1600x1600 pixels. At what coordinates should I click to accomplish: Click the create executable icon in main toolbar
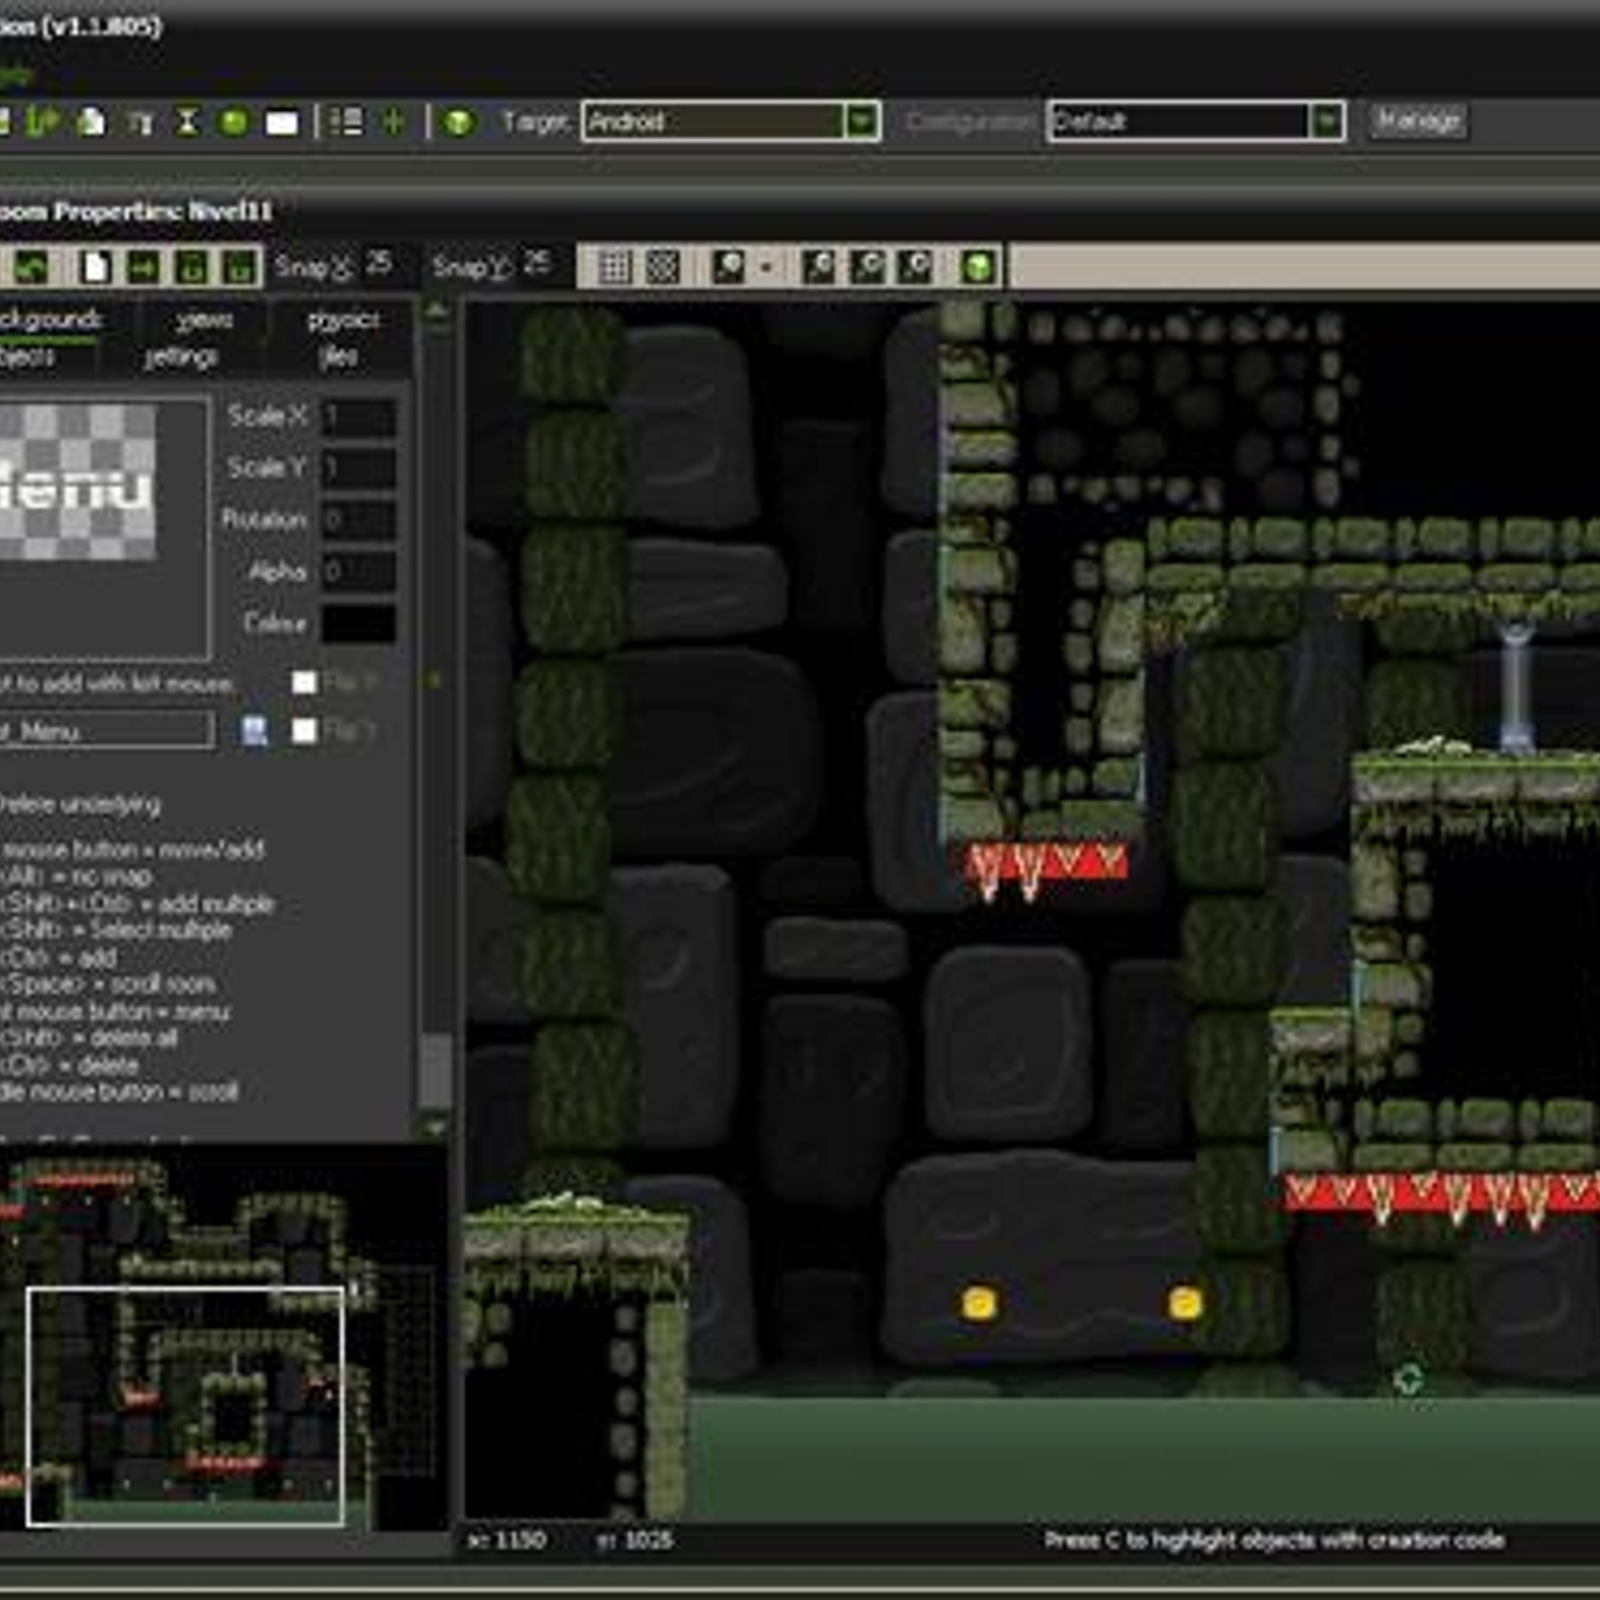click(91, 122)
